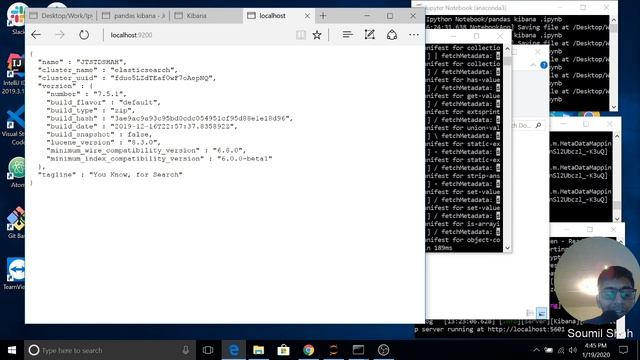The image size is (640, 360).
Task: Open the command prompt taskbar icon
Action: point(358,350)
